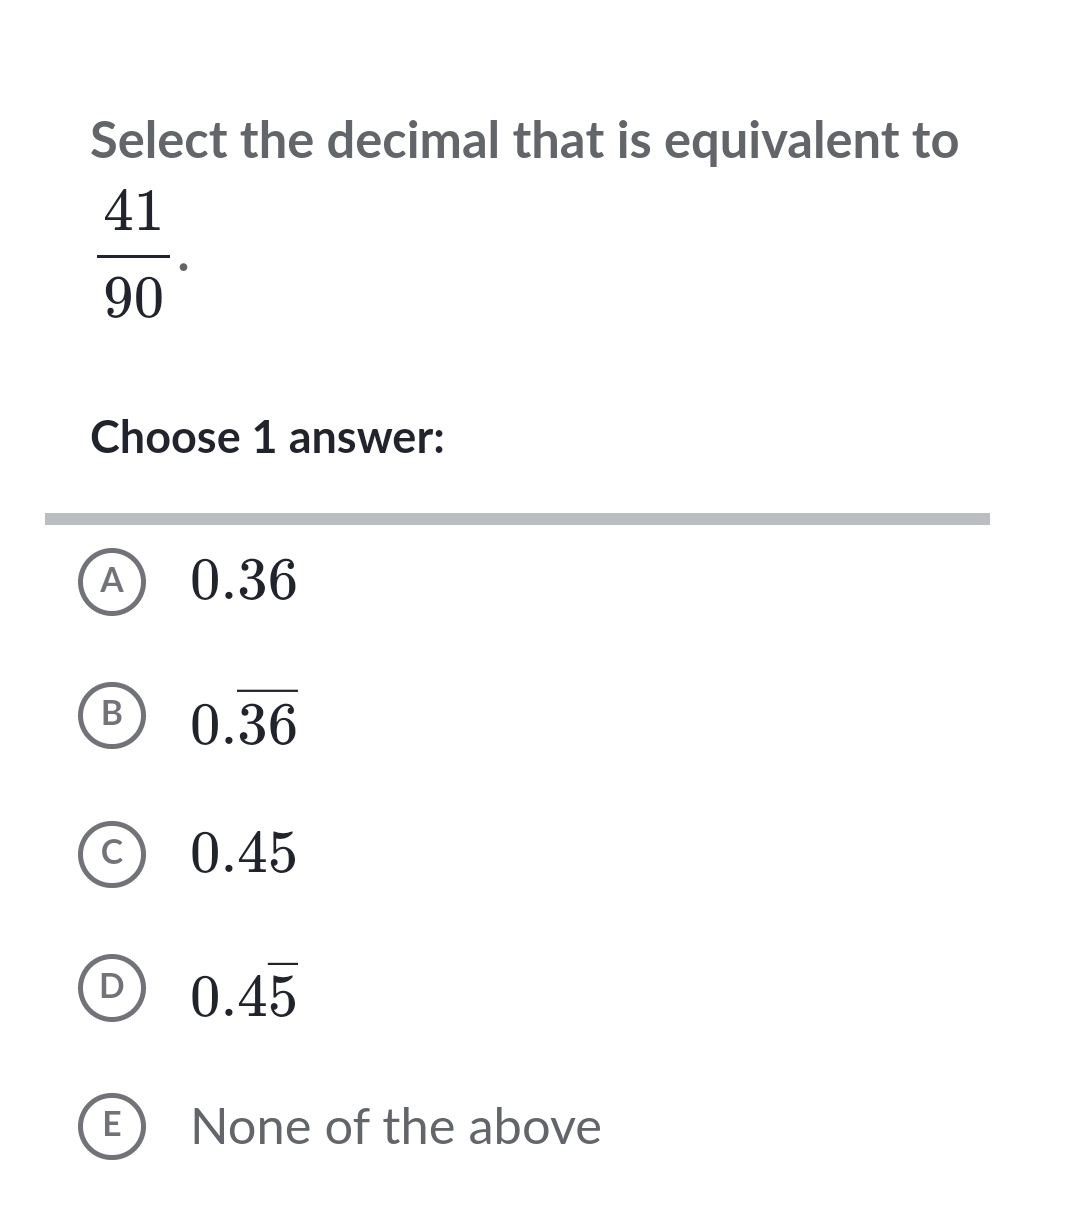Click 0.36 answer with overline on 36
Screen dimensions: 1080x1217
click(244, 724)
